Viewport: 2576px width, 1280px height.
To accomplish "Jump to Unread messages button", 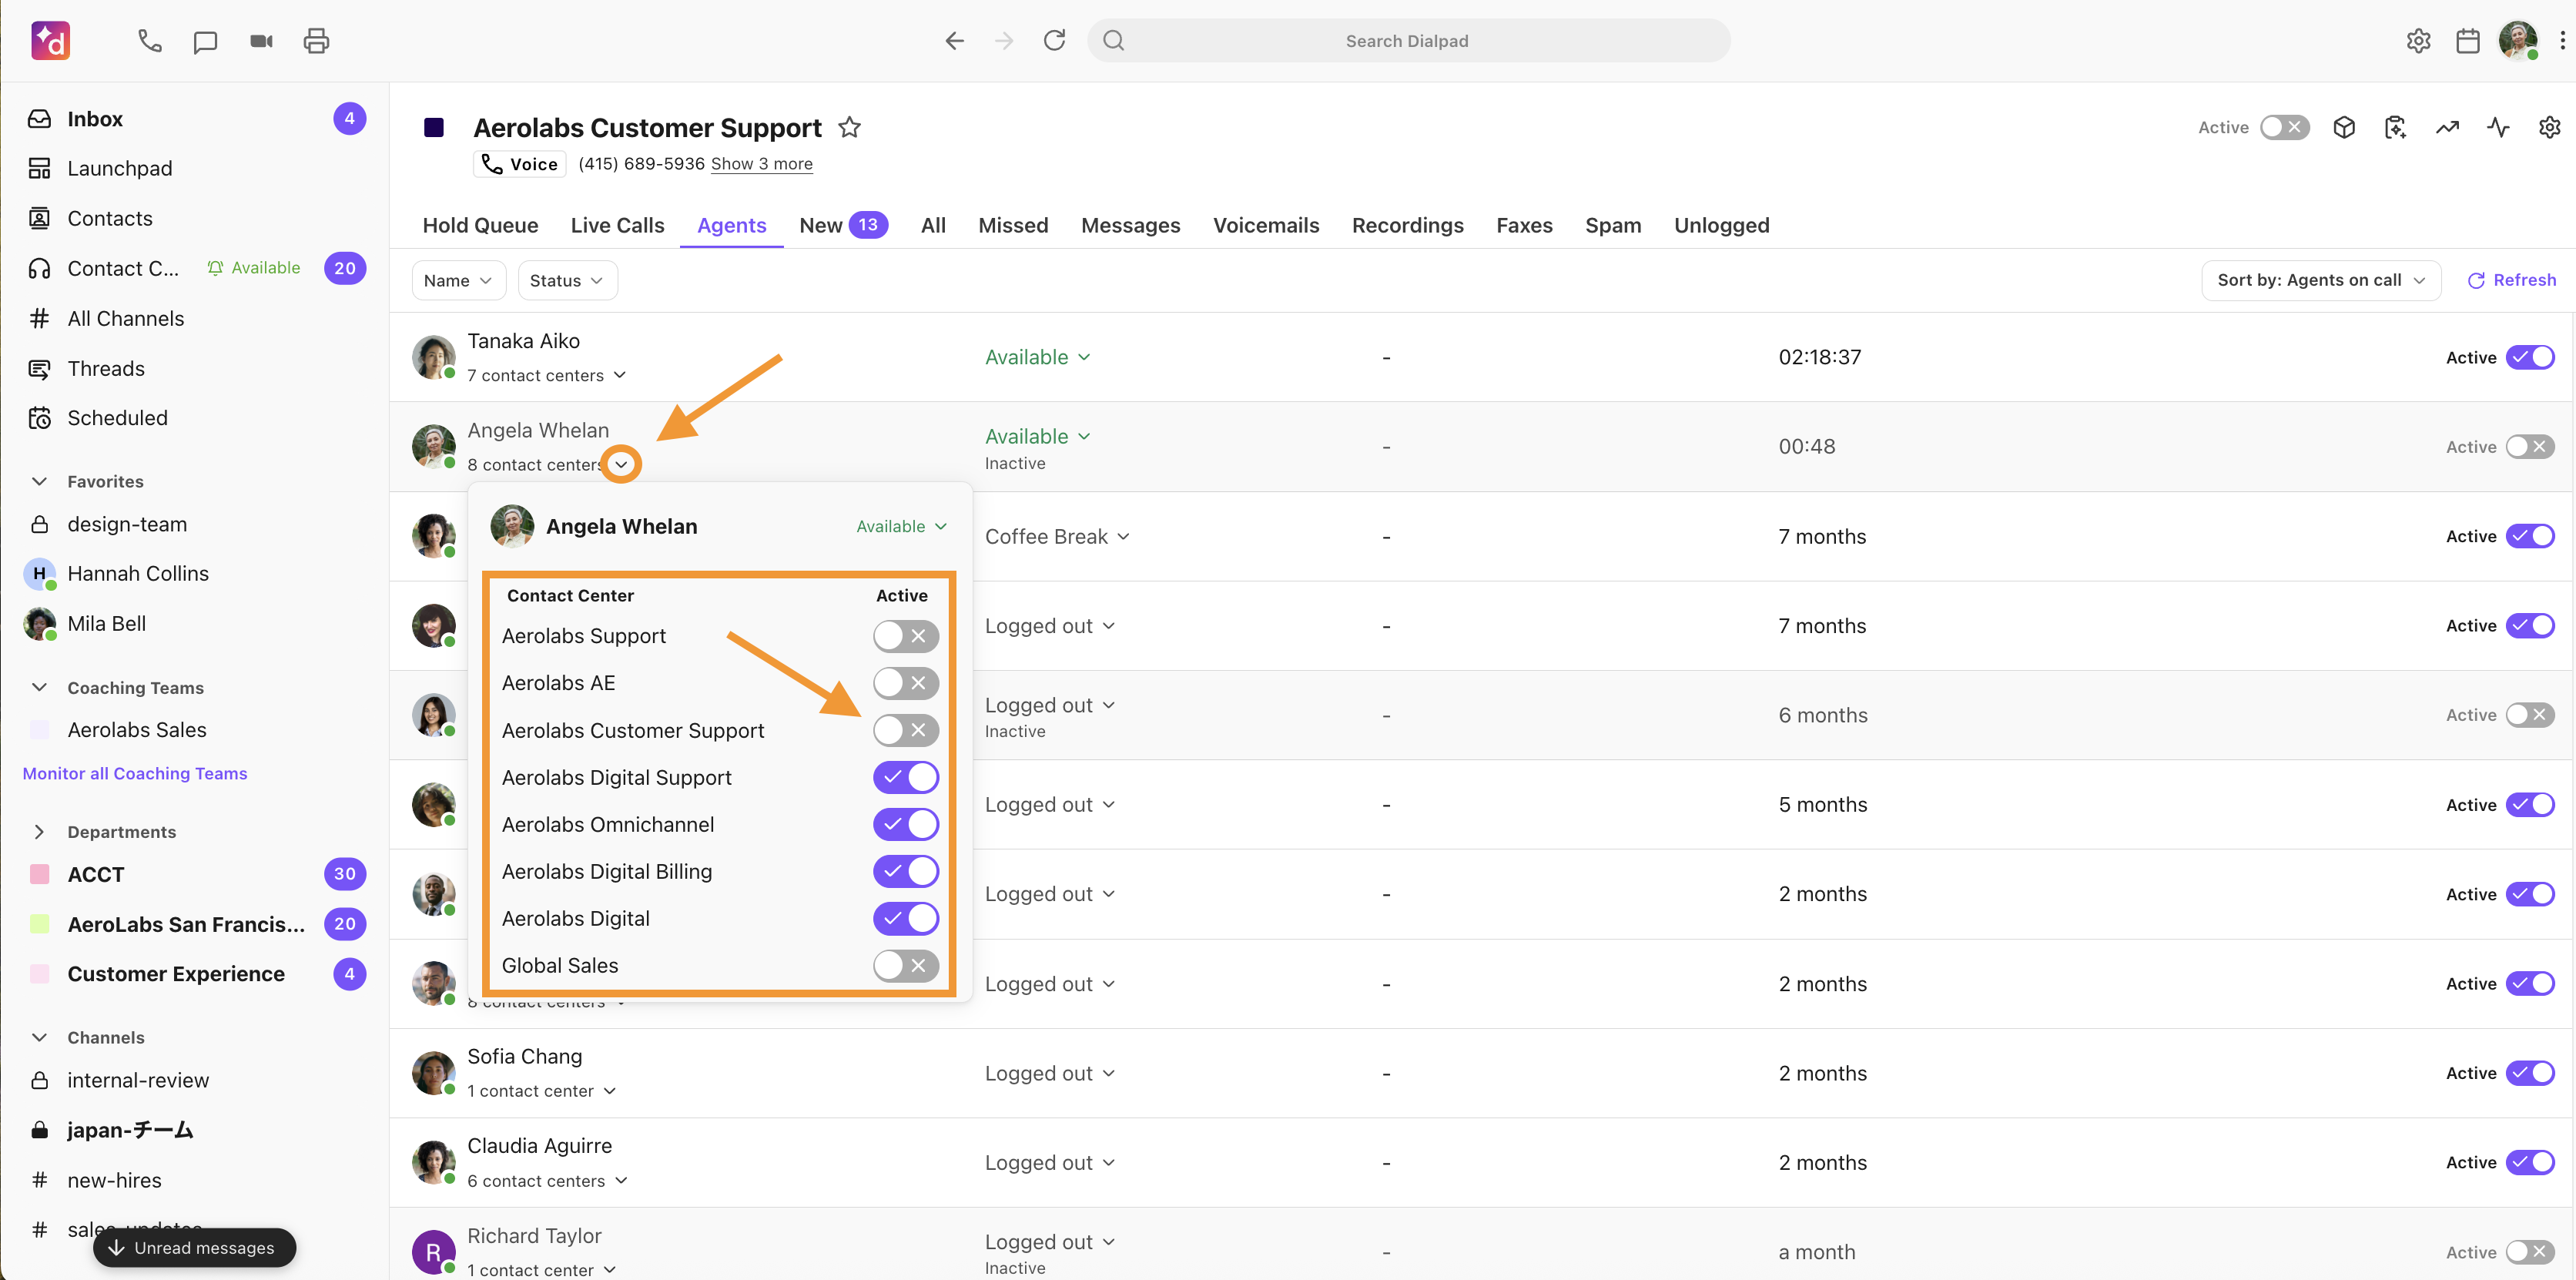I will coord(195,1247).
